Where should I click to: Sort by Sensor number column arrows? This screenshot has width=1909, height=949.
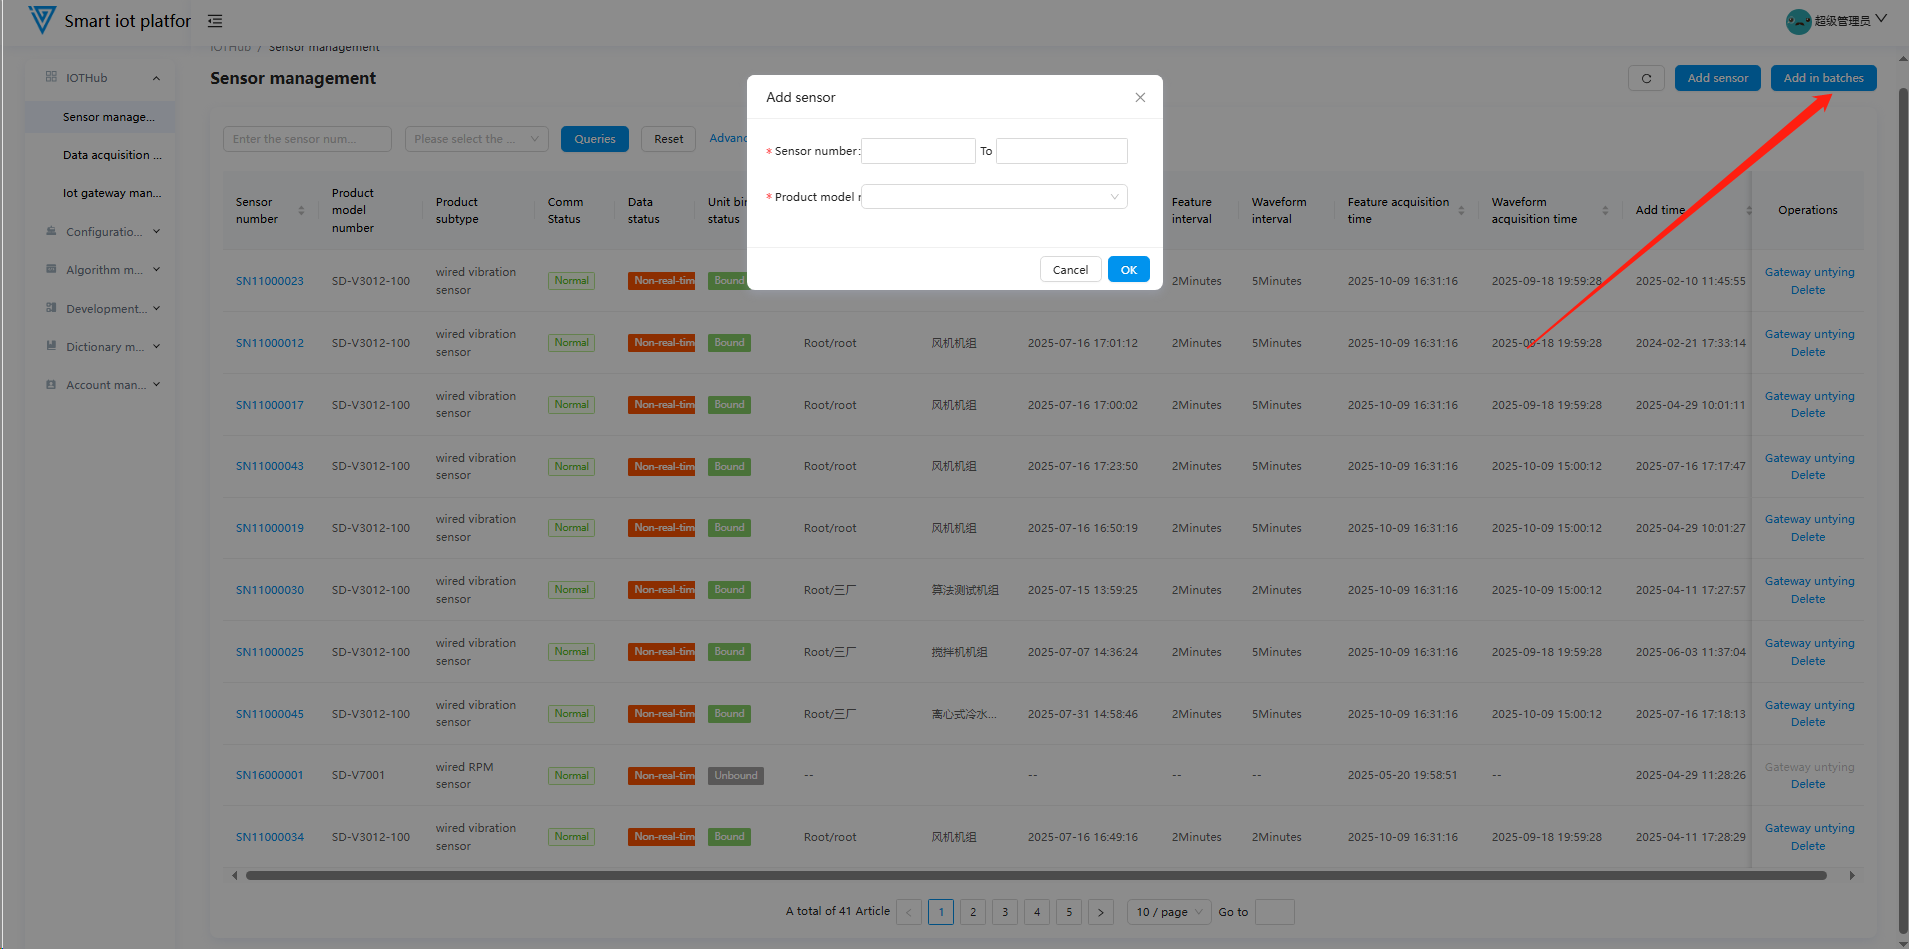coord(301,210)
